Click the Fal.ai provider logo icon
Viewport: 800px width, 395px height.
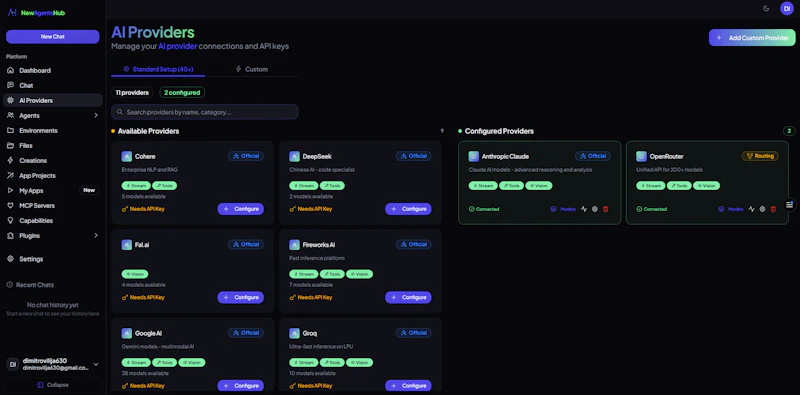pos(127,244)
